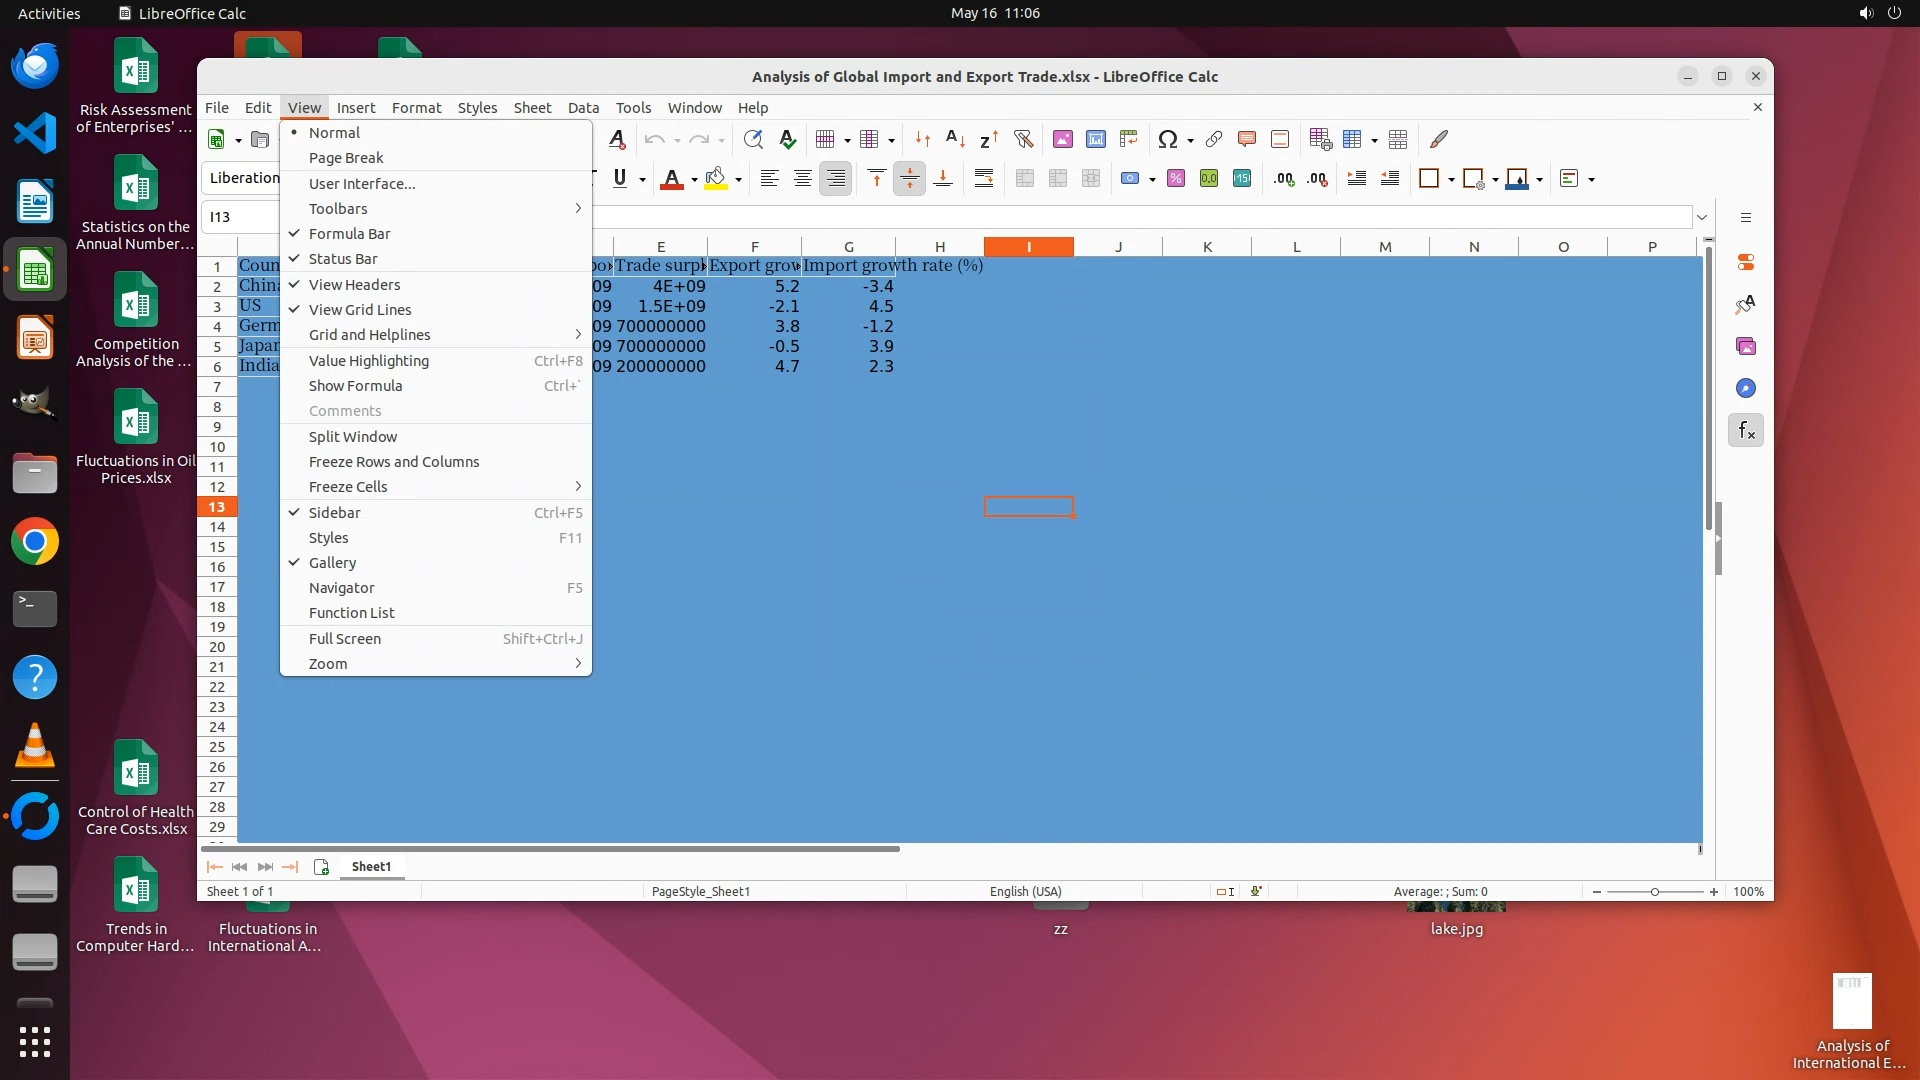
Task: Open the Special Character icon
Action: tap(1167, 139)
